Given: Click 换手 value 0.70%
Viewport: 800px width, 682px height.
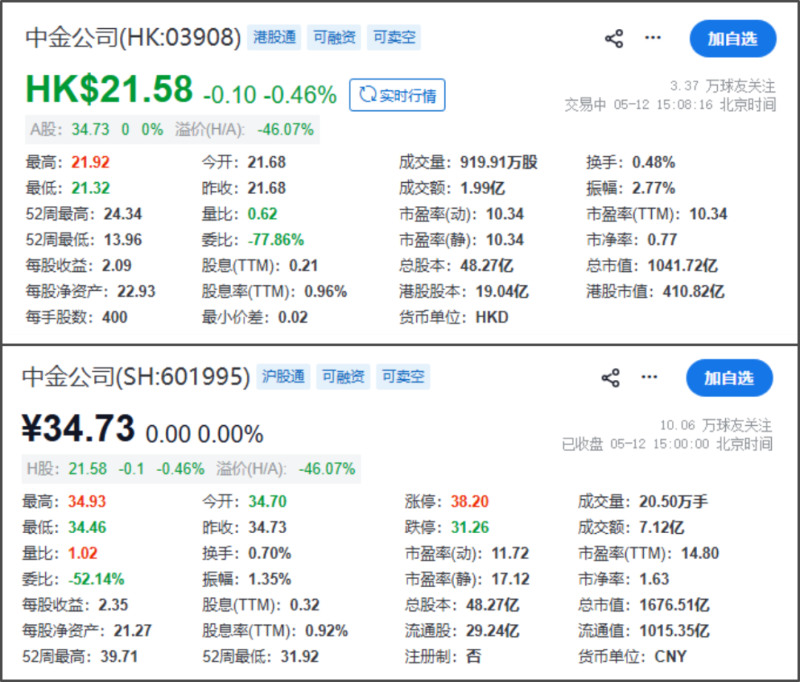Looking at the screenshot, I should click(x=269, y=553).
